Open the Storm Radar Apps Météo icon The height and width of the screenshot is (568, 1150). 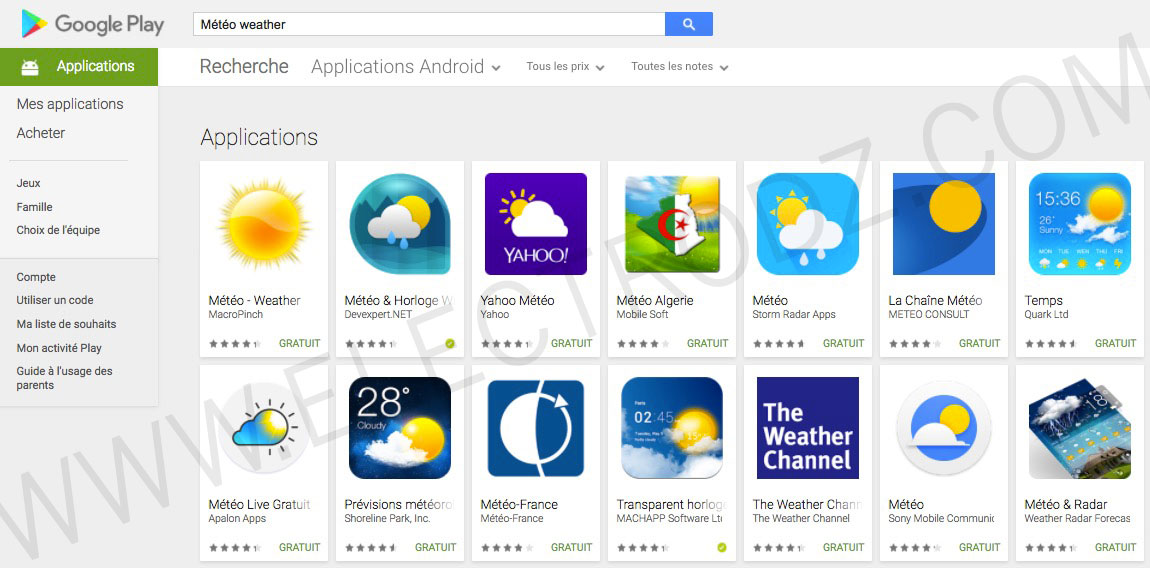807,224
